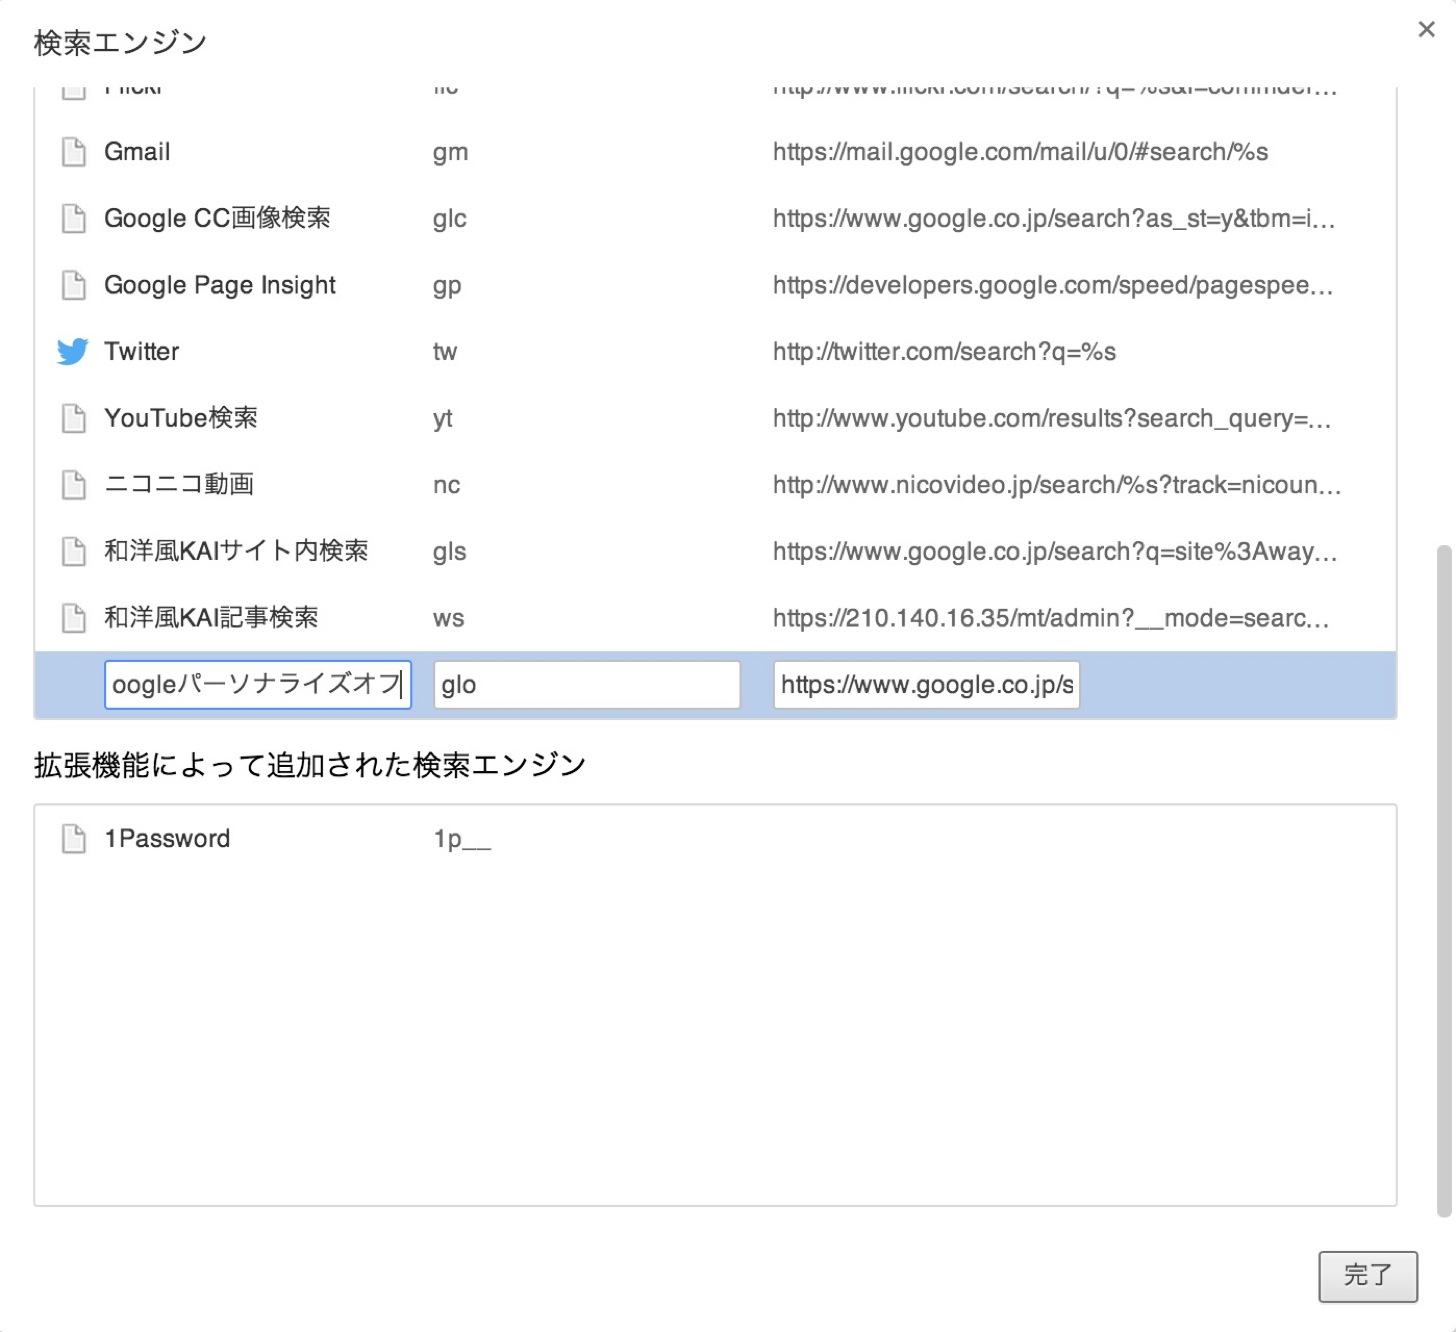The image size is (1456, 1332).
Task: Select the Google CC画像検索 entry name
Action: (x=217, y=218)
